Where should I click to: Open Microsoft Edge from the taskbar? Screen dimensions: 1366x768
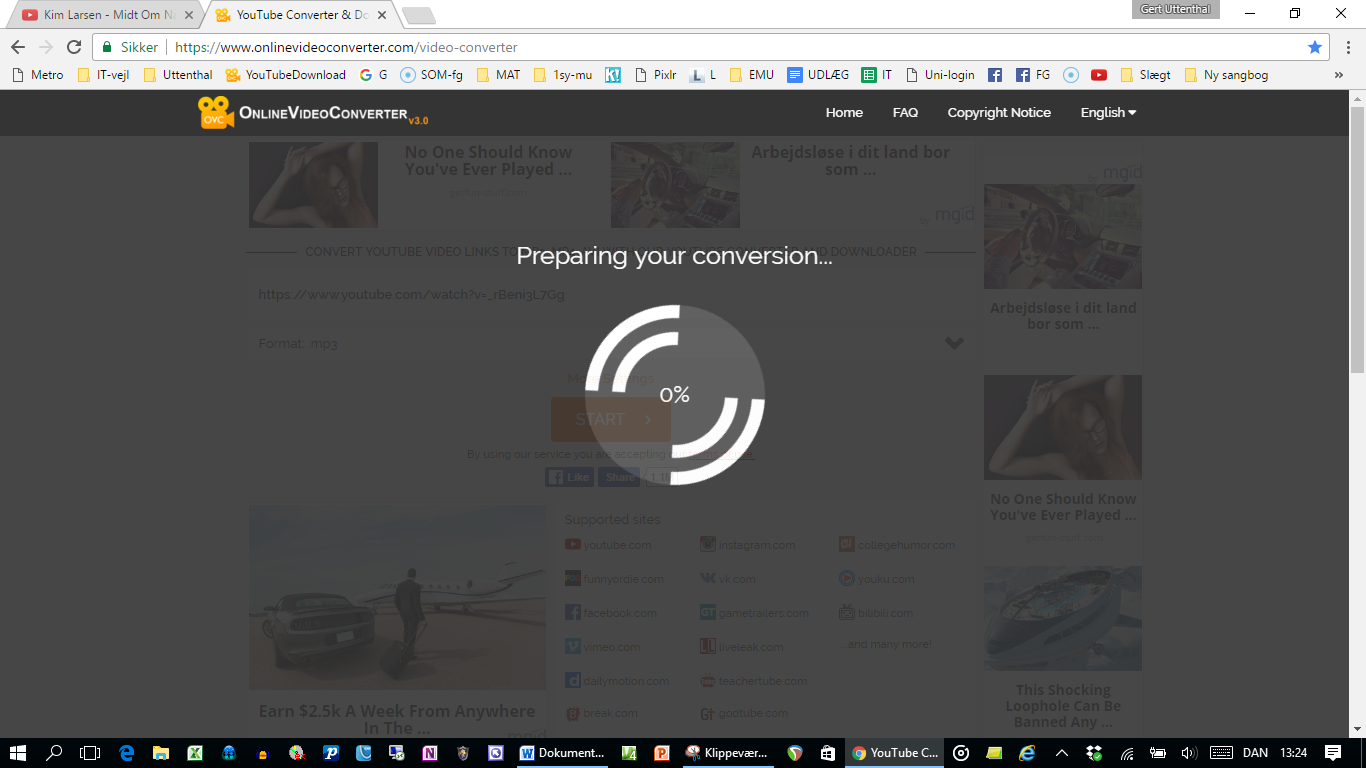click(127, 753)
